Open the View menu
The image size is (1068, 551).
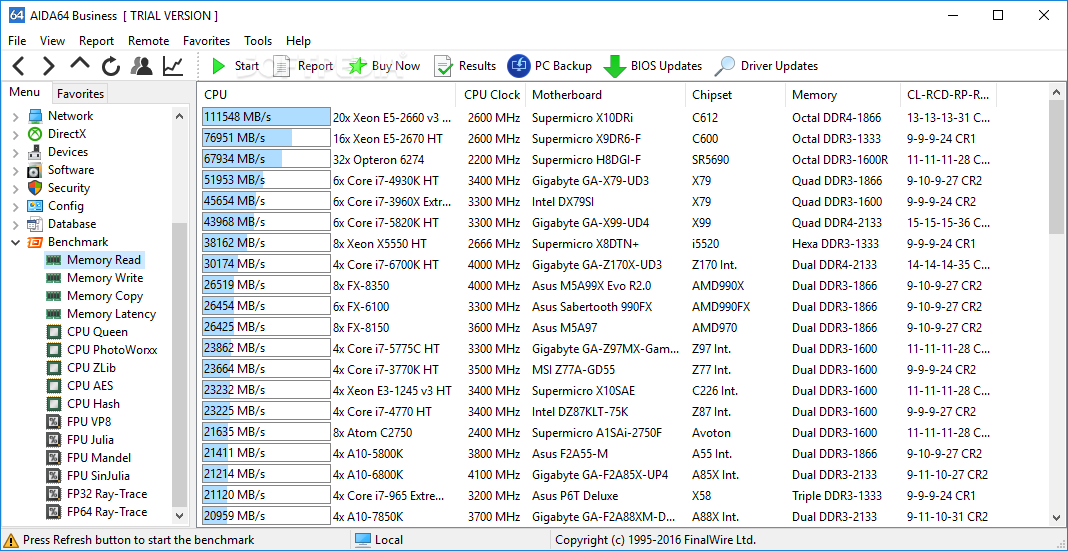pos(52,41)
